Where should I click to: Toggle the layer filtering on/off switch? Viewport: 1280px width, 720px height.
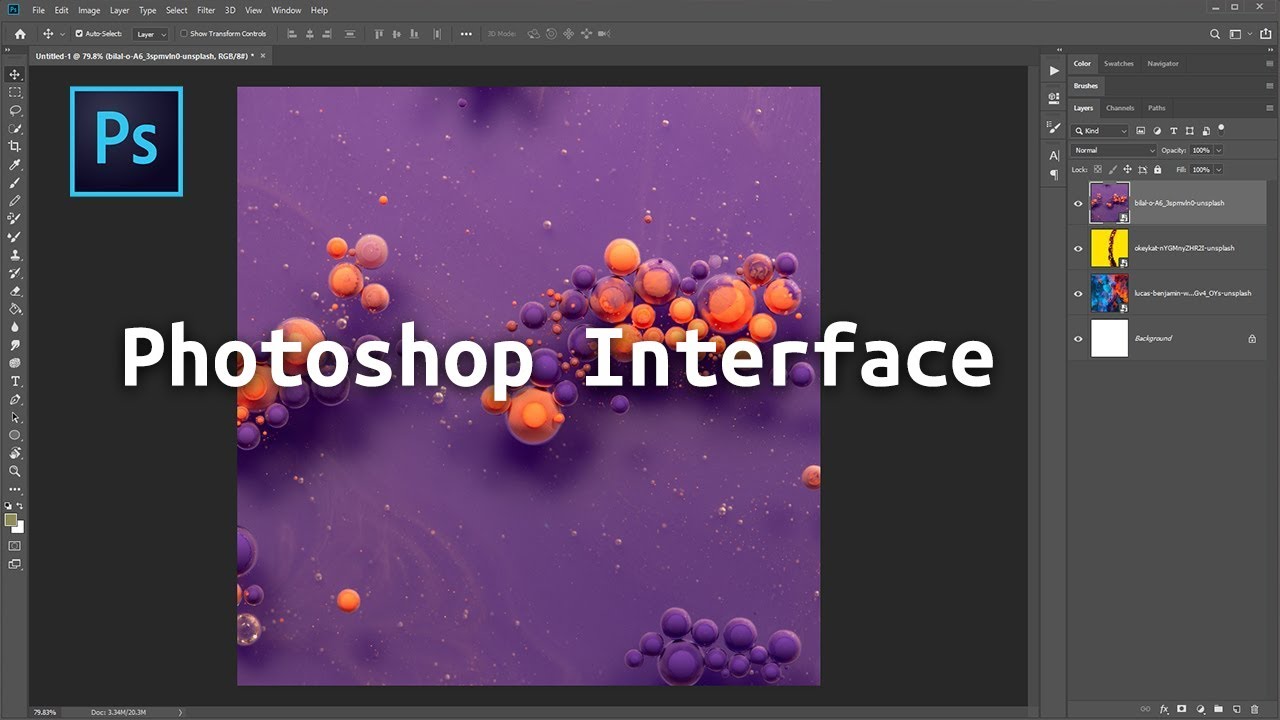point(1221,129)
